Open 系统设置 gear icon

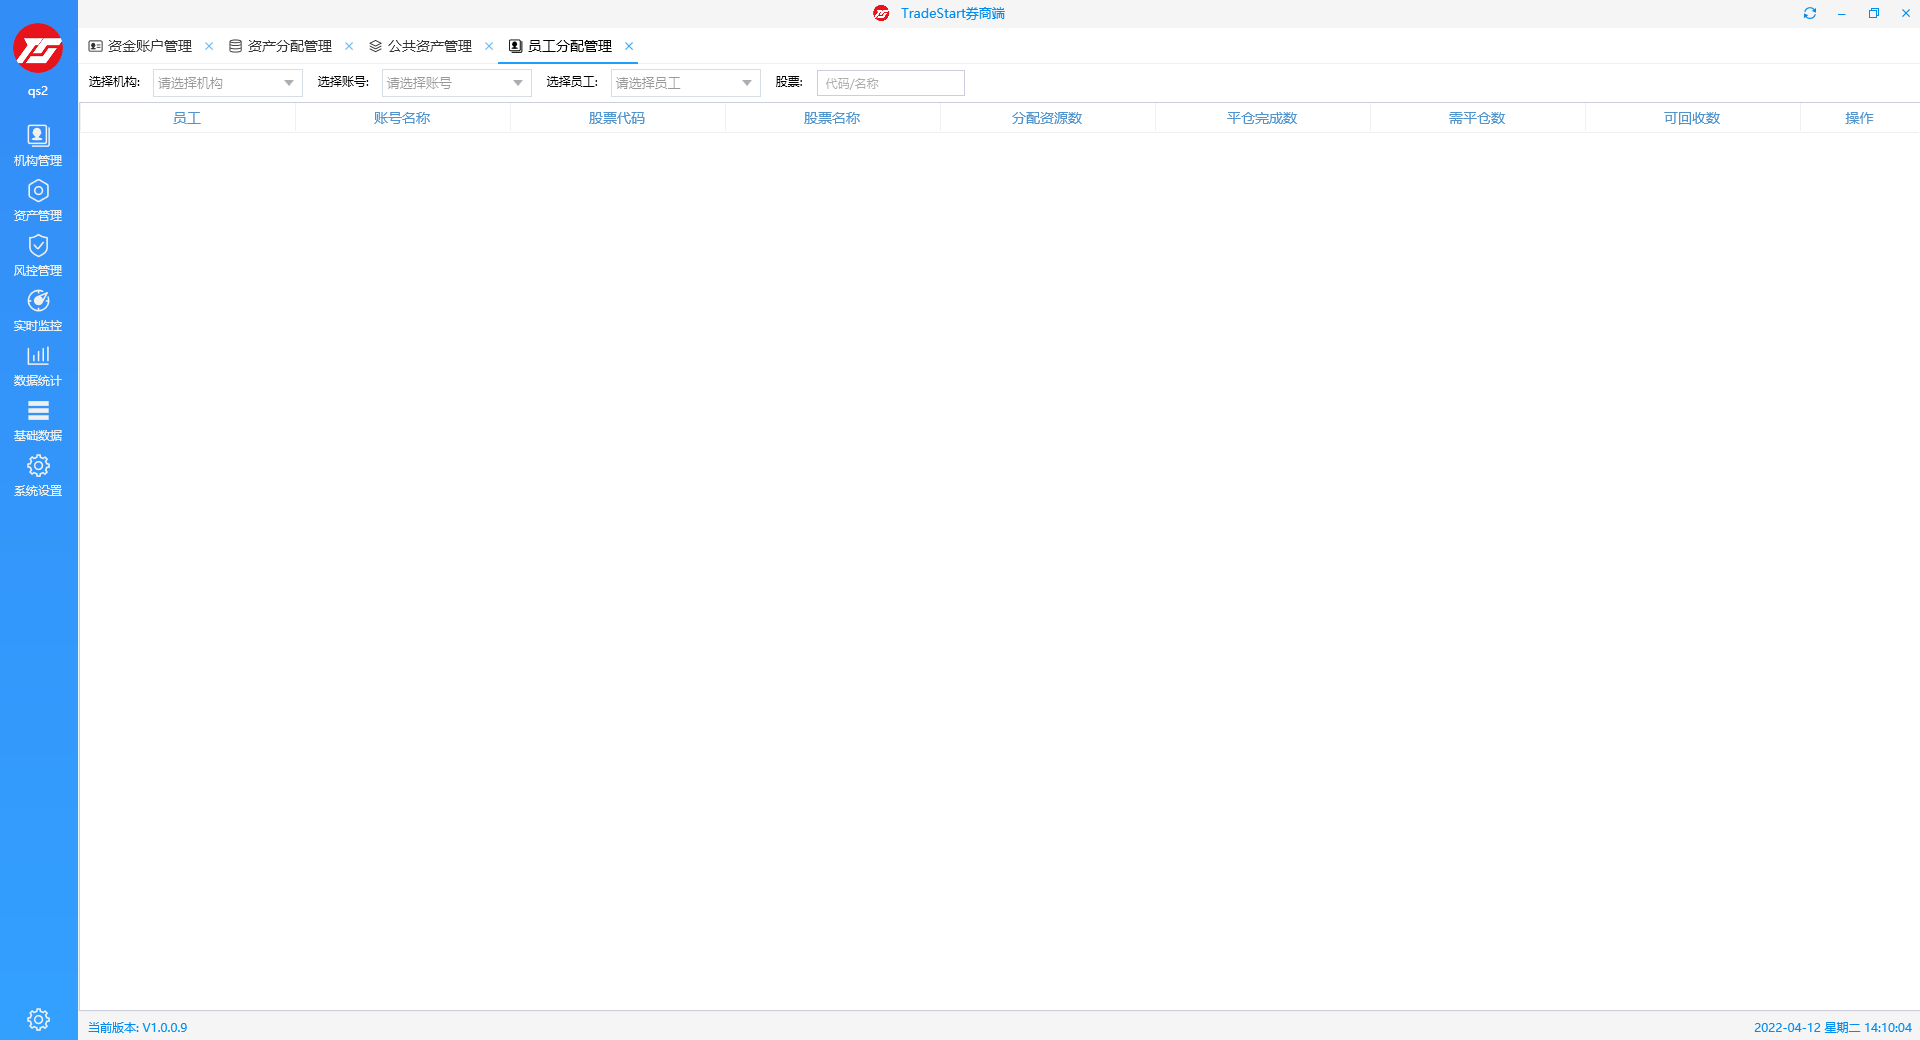pyautogui.click(x=38, y=474)
